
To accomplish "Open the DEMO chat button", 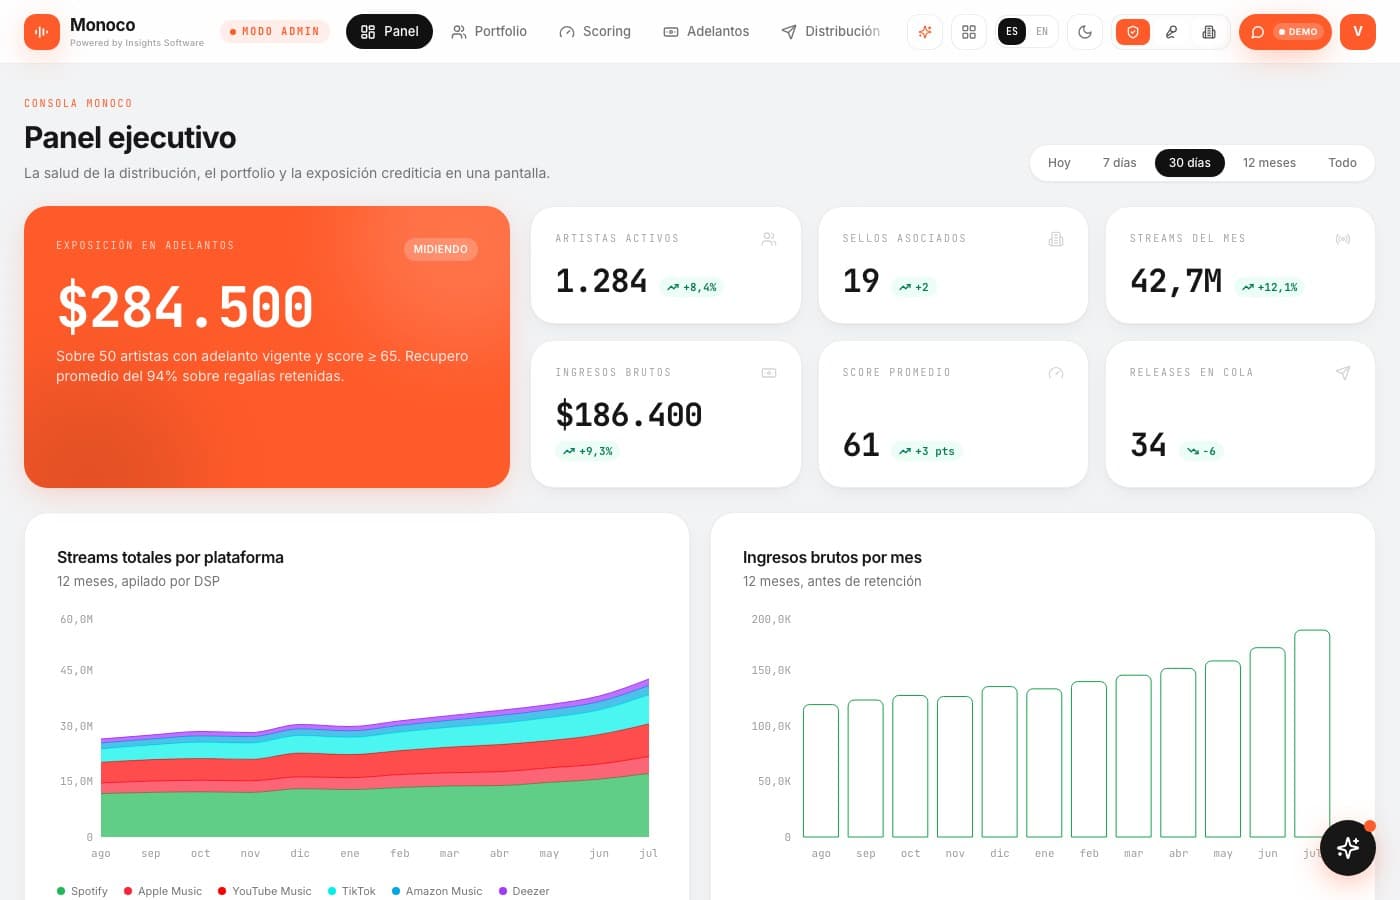I will (1285, 32).
